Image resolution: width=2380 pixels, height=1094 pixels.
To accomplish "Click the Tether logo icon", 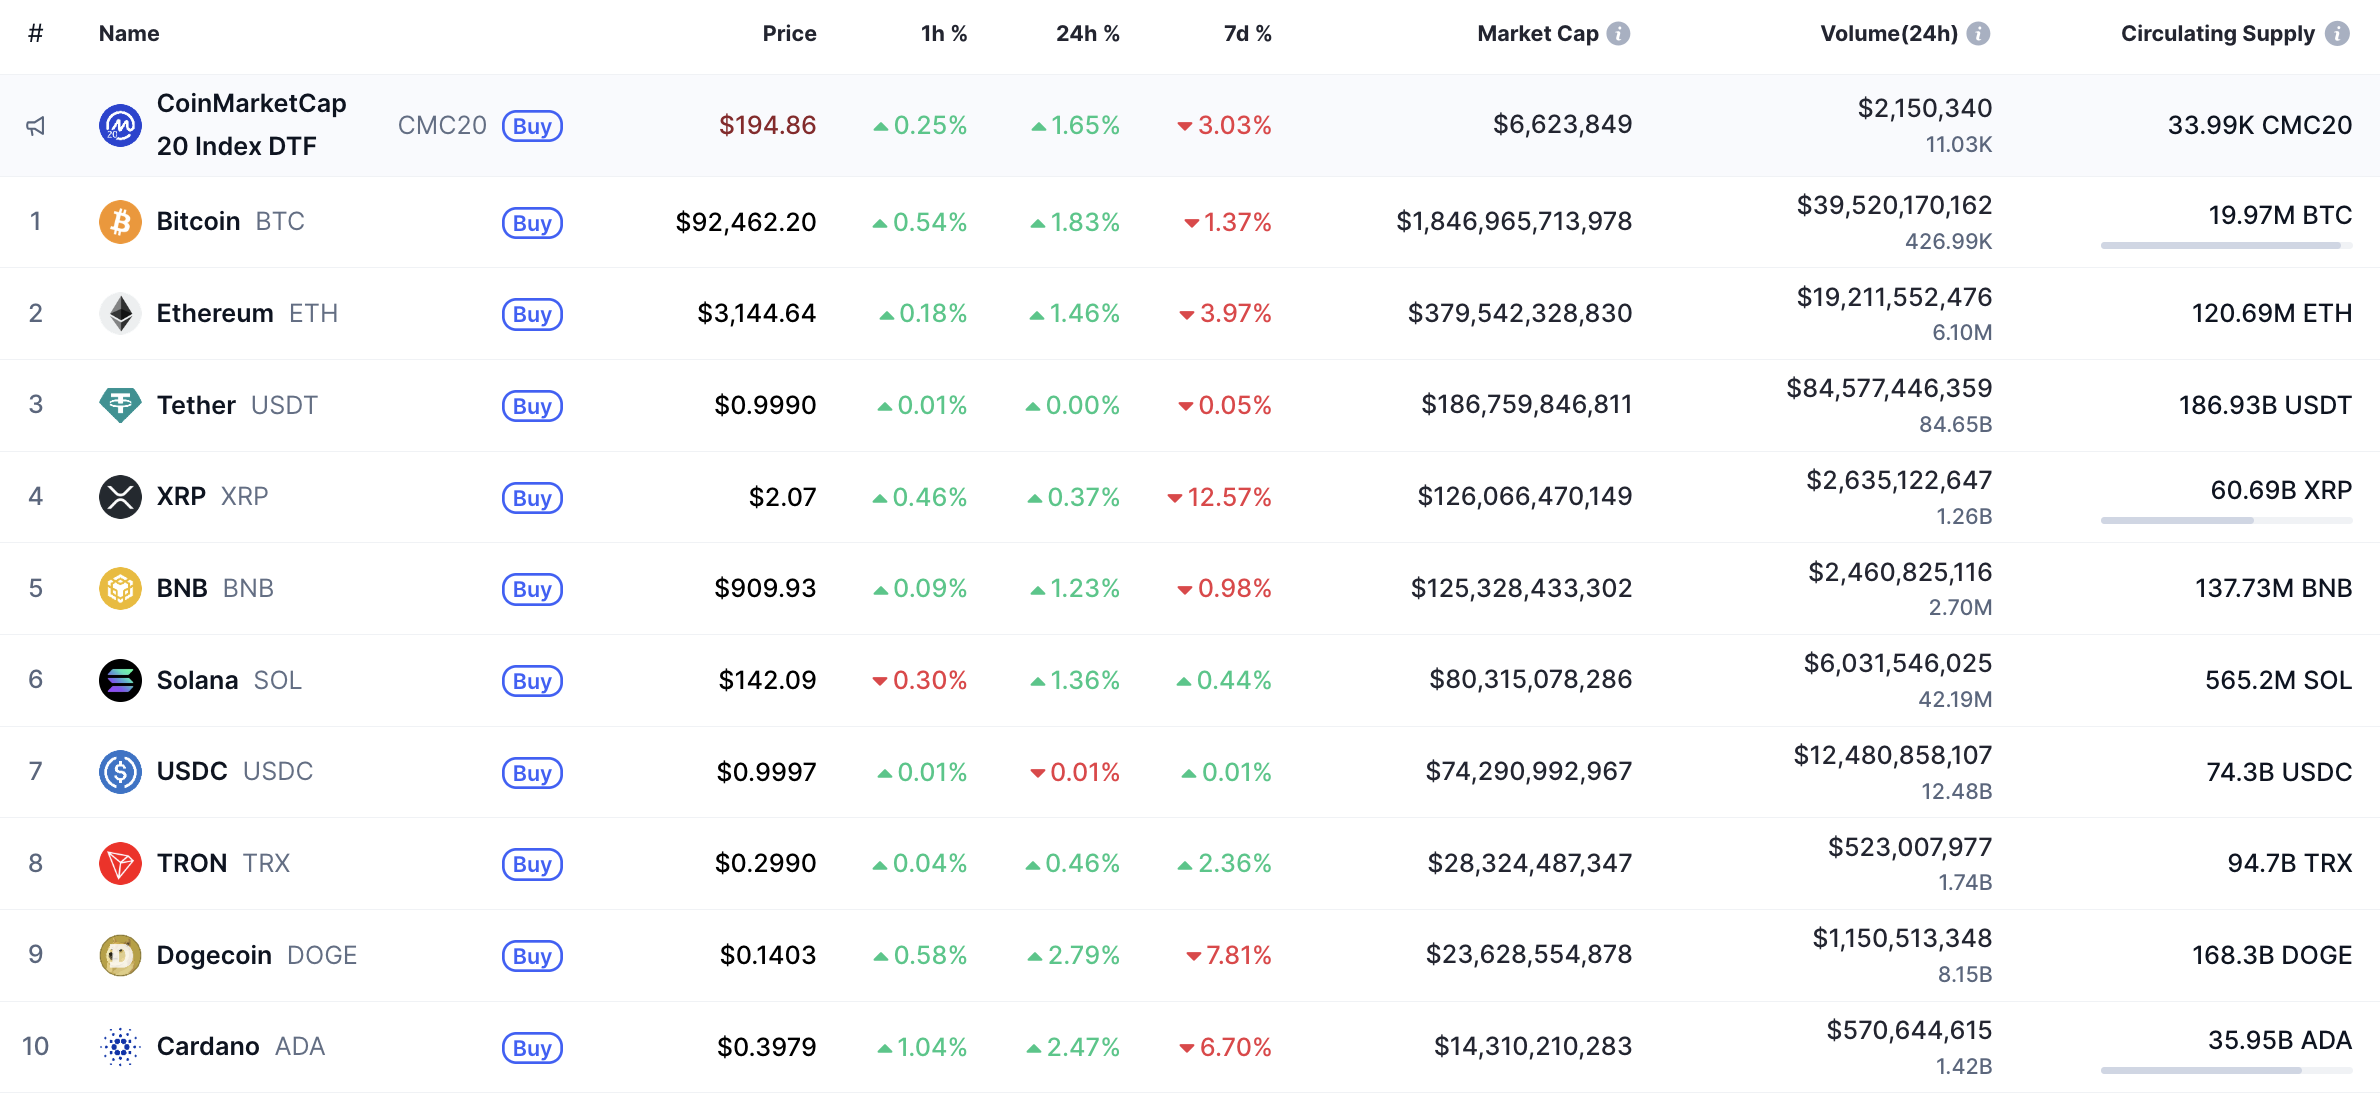I will coord(120,405).
